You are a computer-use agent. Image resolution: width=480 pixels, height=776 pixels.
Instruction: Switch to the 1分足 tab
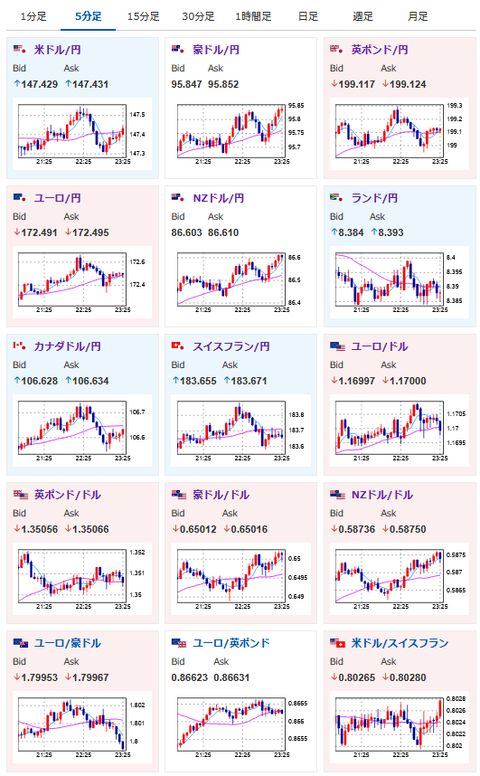point(34,16)
